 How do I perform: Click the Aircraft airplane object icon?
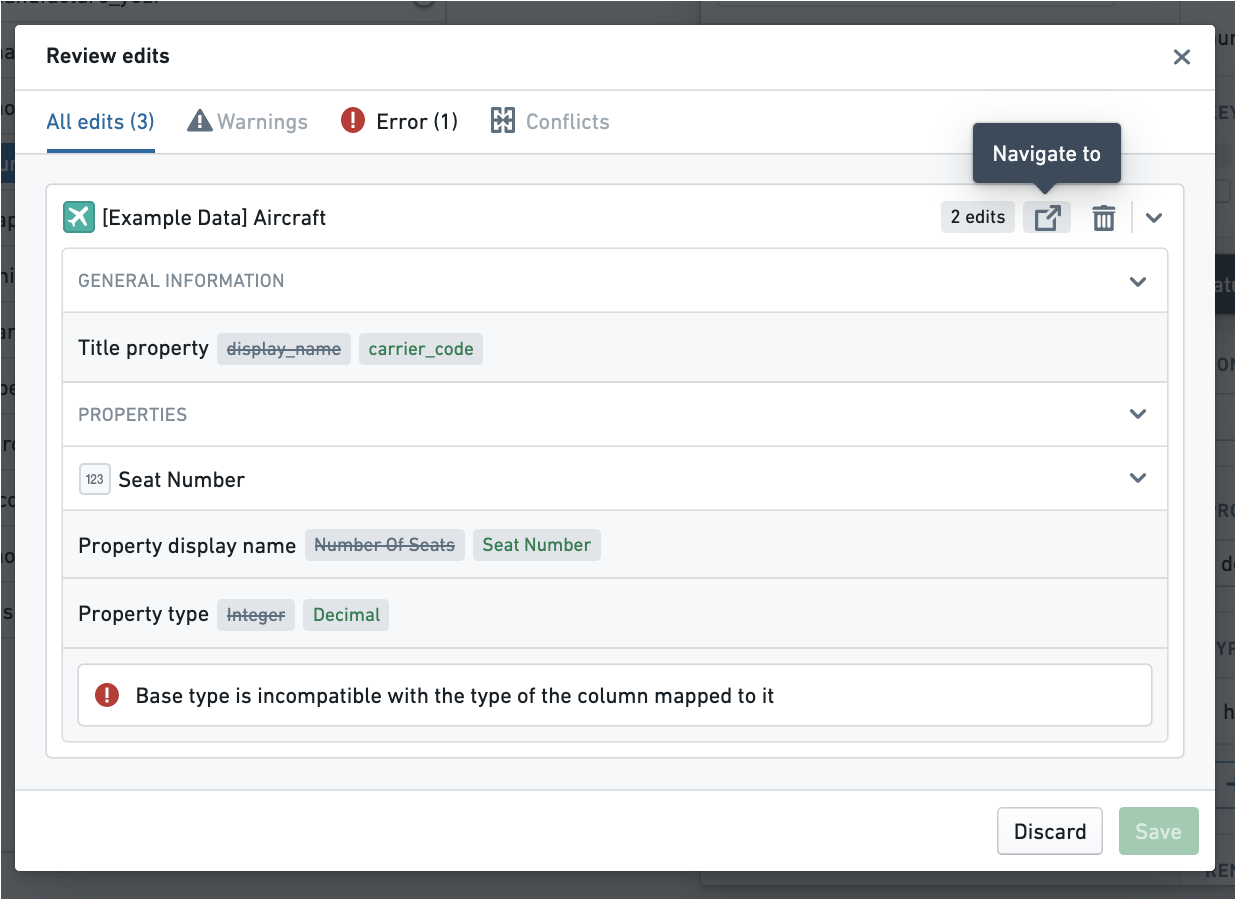pos(79,217)
